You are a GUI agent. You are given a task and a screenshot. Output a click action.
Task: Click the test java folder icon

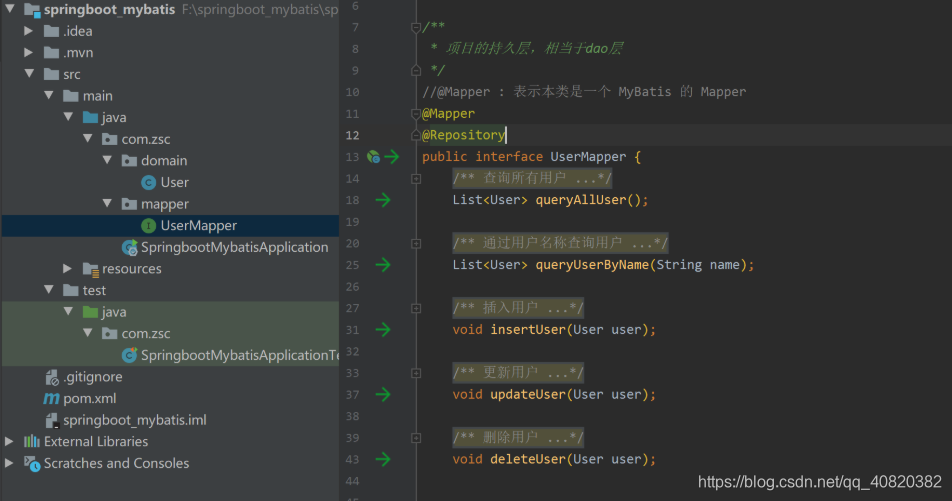coord(90,312)
